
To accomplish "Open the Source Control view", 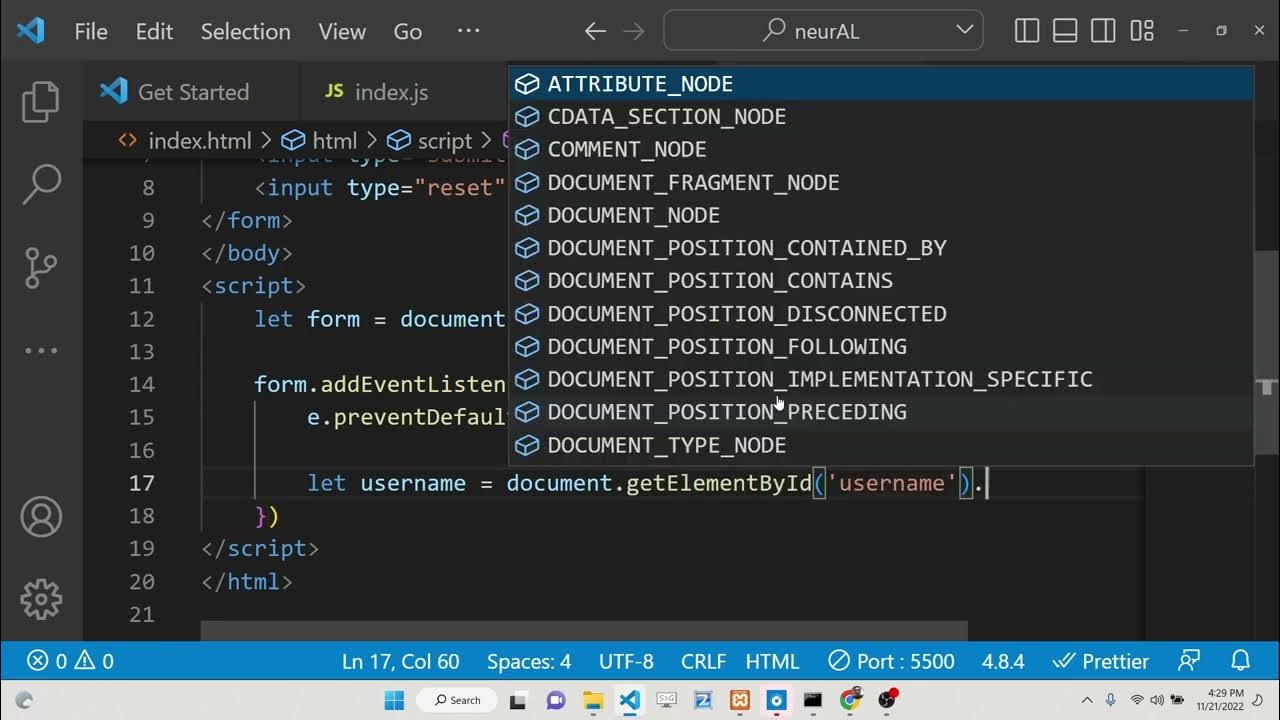I will click(41, 267).
